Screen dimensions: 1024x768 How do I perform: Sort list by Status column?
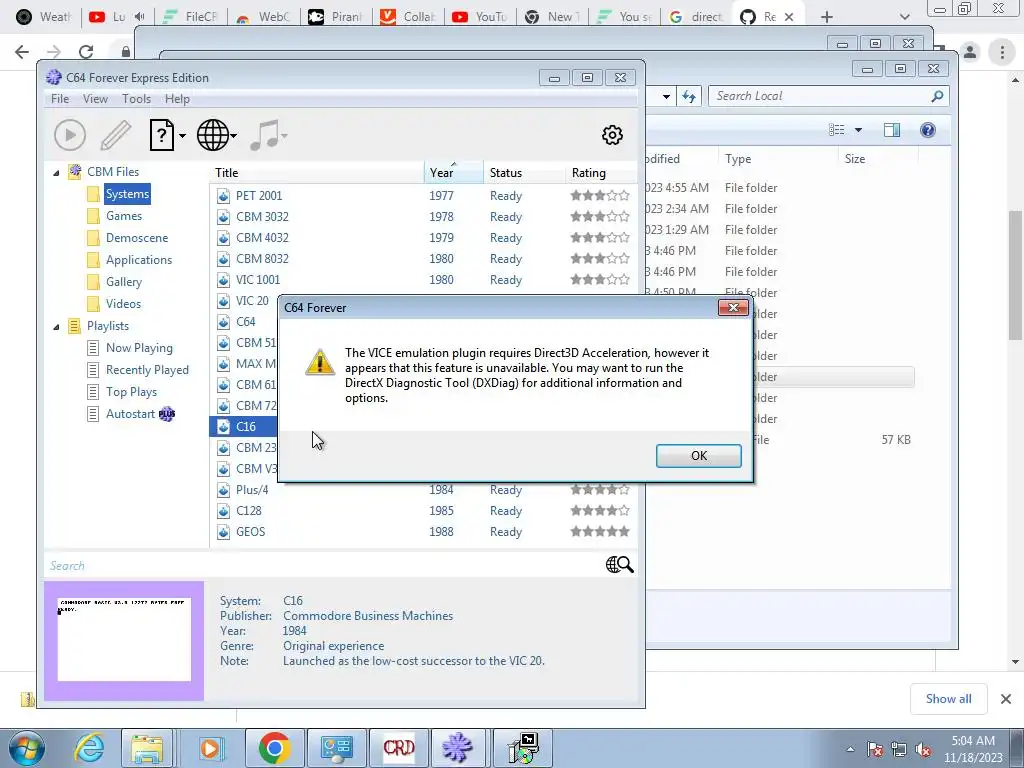pos(524,173)
